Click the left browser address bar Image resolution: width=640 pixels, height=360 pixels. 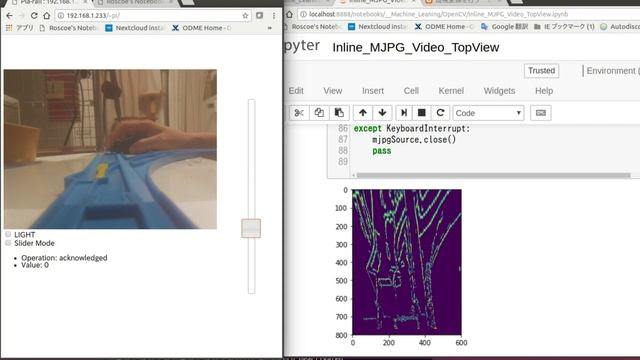[153, 16]
